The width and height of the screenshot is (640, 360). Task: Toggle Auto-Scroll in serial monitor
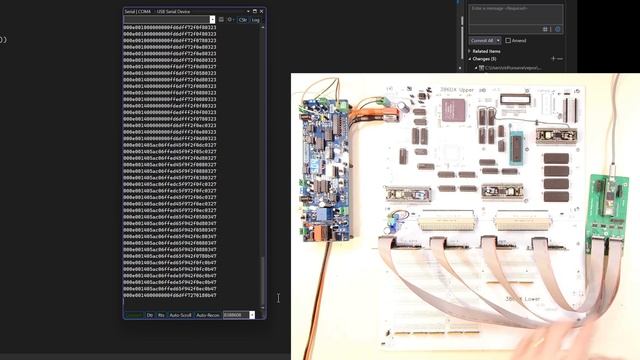pyautogui.click(x=180, y=315)
